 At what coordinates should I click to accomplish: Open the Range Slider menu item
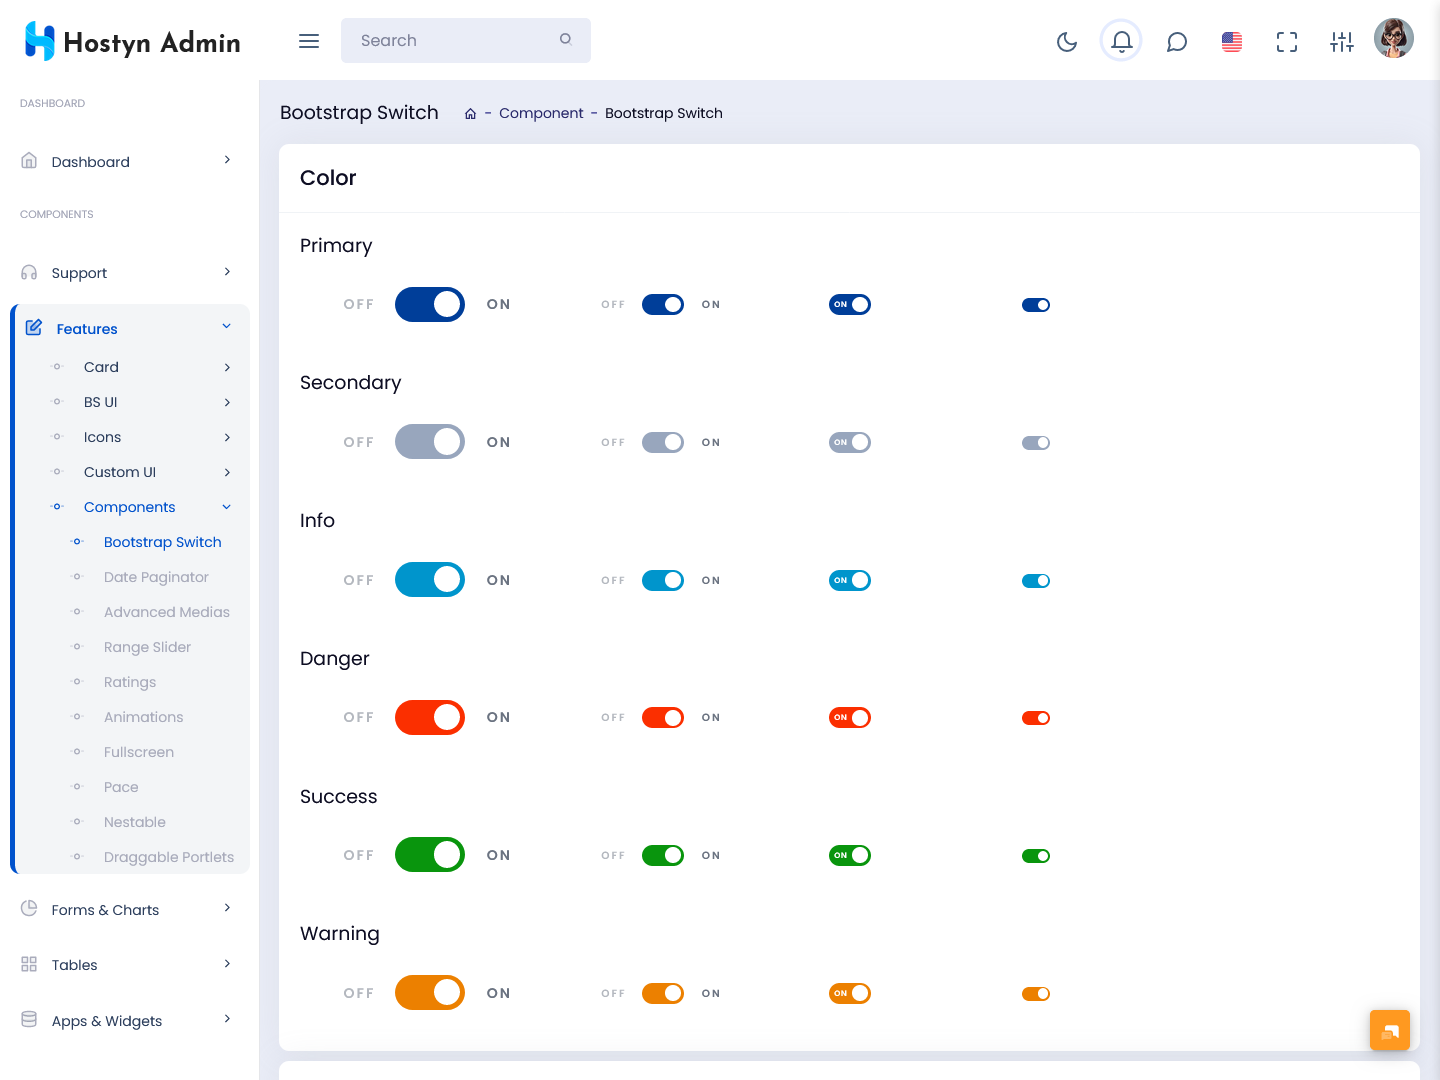click(147, 647)
